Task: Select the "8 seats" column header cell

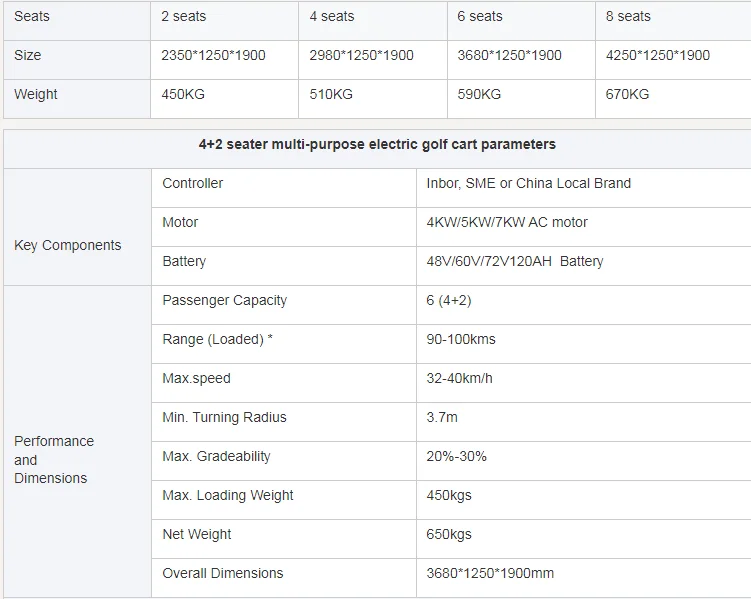Action: (628, 16)
